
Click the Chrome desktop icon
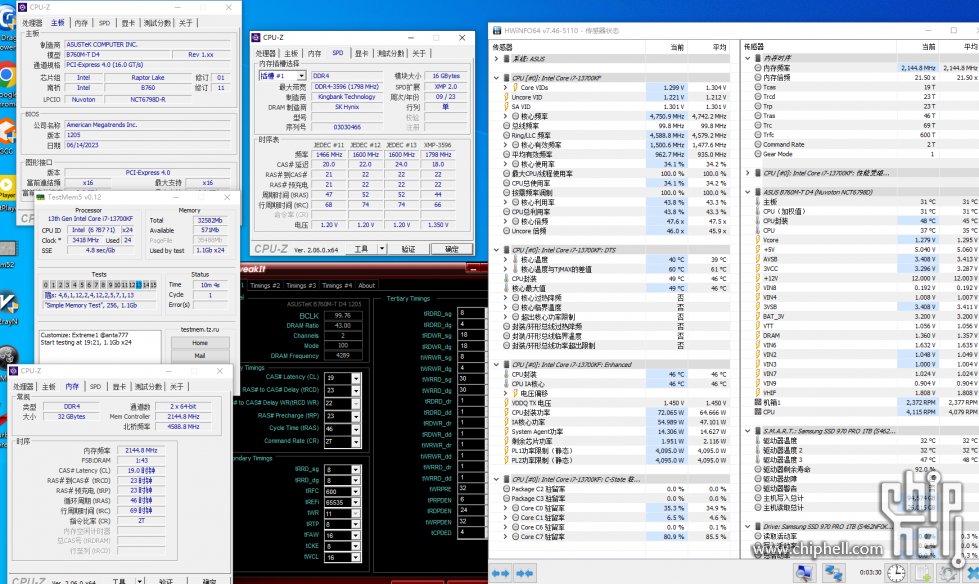[7, 76]
